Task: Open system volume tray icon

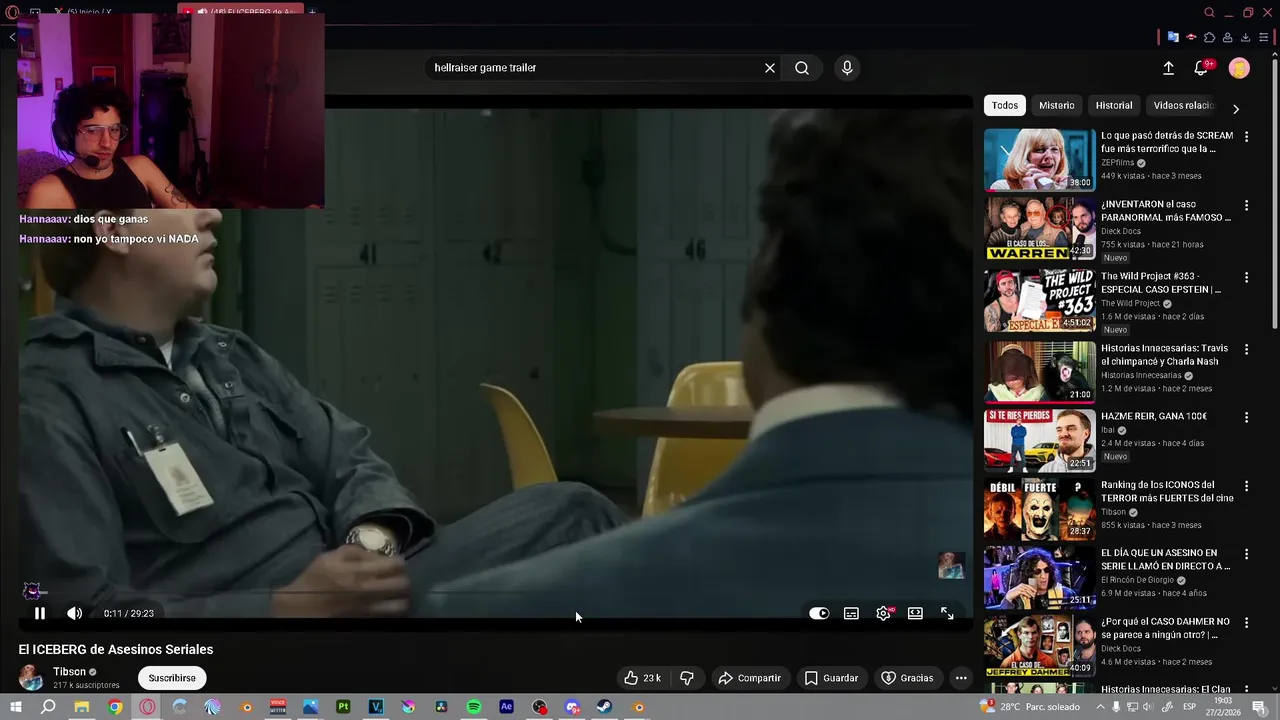Action: click(1150, 707)
